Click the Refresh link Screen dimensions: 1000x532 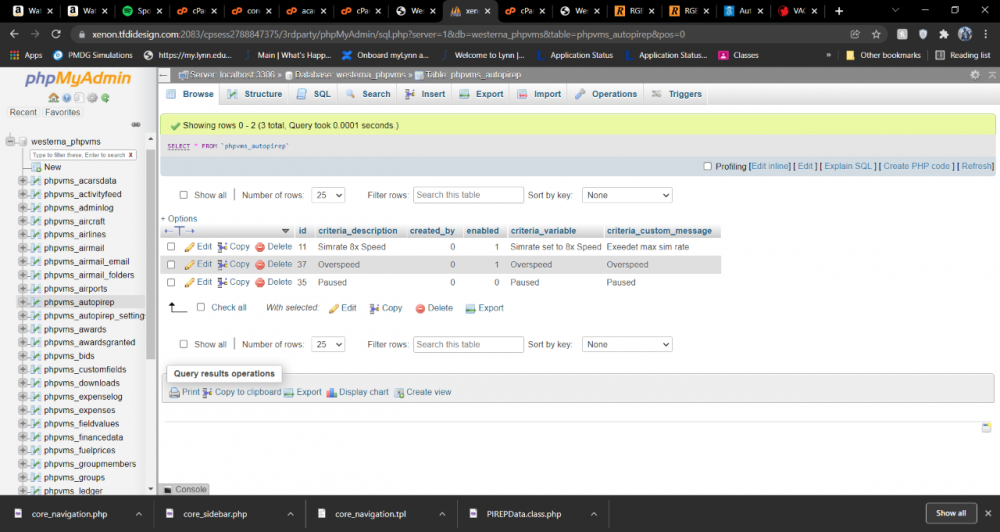click(x=976, y=166)
